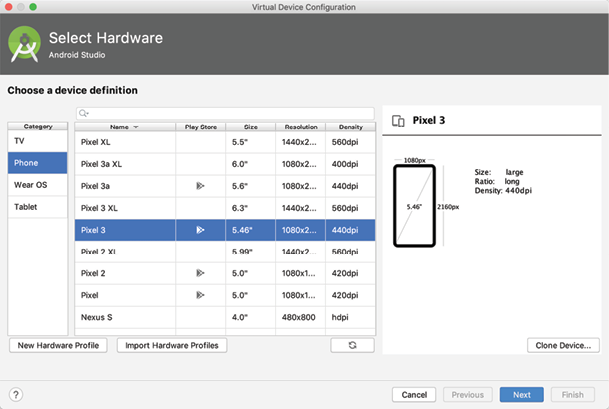Click the Previous button
The image size is (609, 409).
[468, 395]
